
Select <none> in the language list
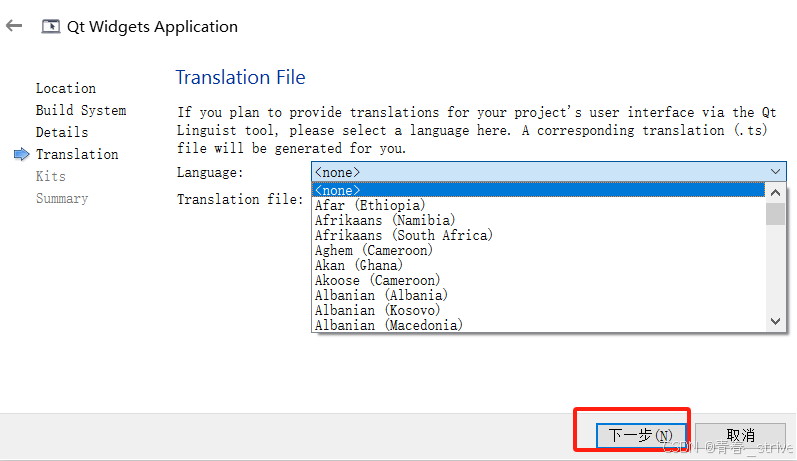click(538, 190)
